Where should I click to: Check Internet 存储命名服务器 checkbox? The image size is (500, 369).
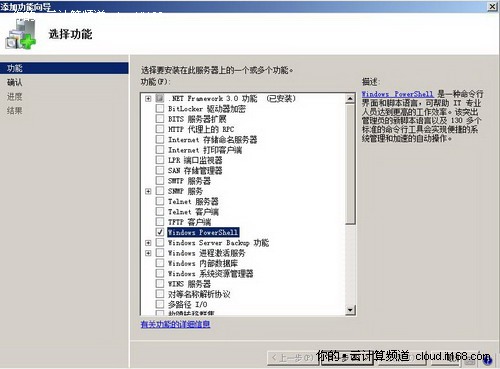click(160, 139)
